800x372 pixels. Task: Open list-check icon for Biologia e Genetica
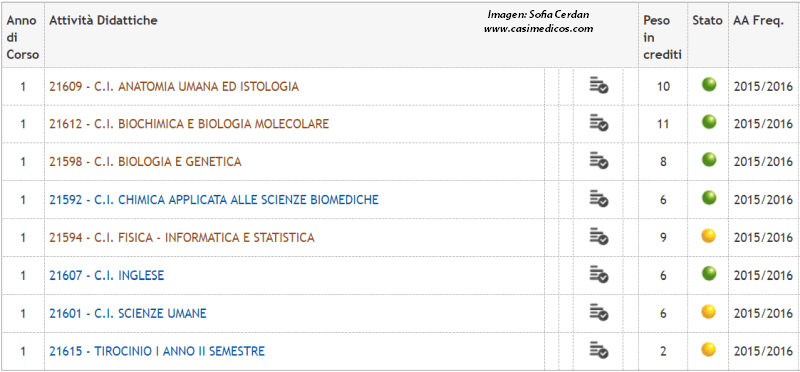(598, 161)
